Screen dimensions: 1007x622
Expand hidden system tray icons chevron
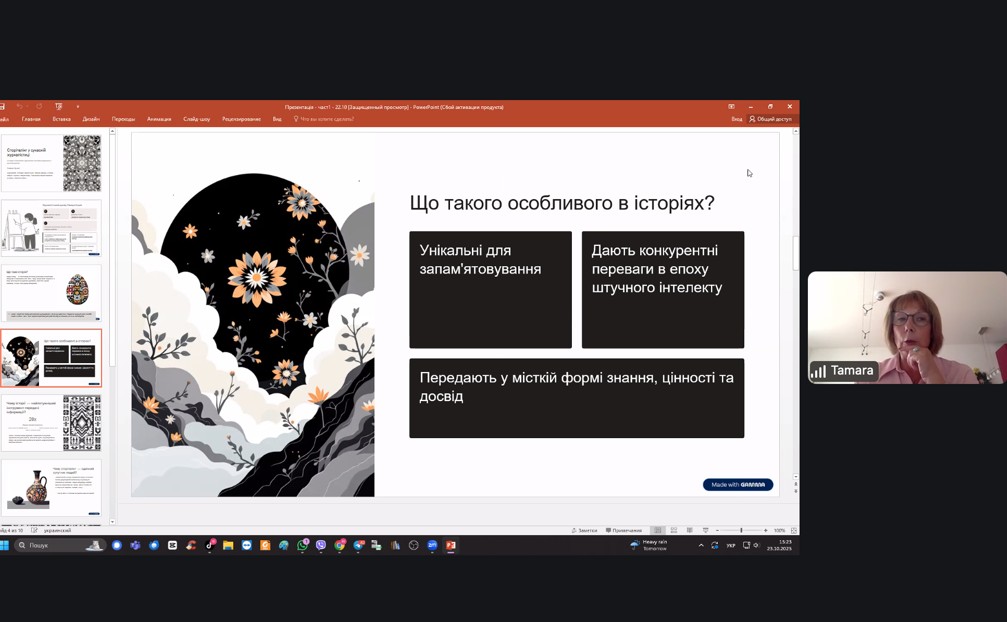[x=700, y=546]
